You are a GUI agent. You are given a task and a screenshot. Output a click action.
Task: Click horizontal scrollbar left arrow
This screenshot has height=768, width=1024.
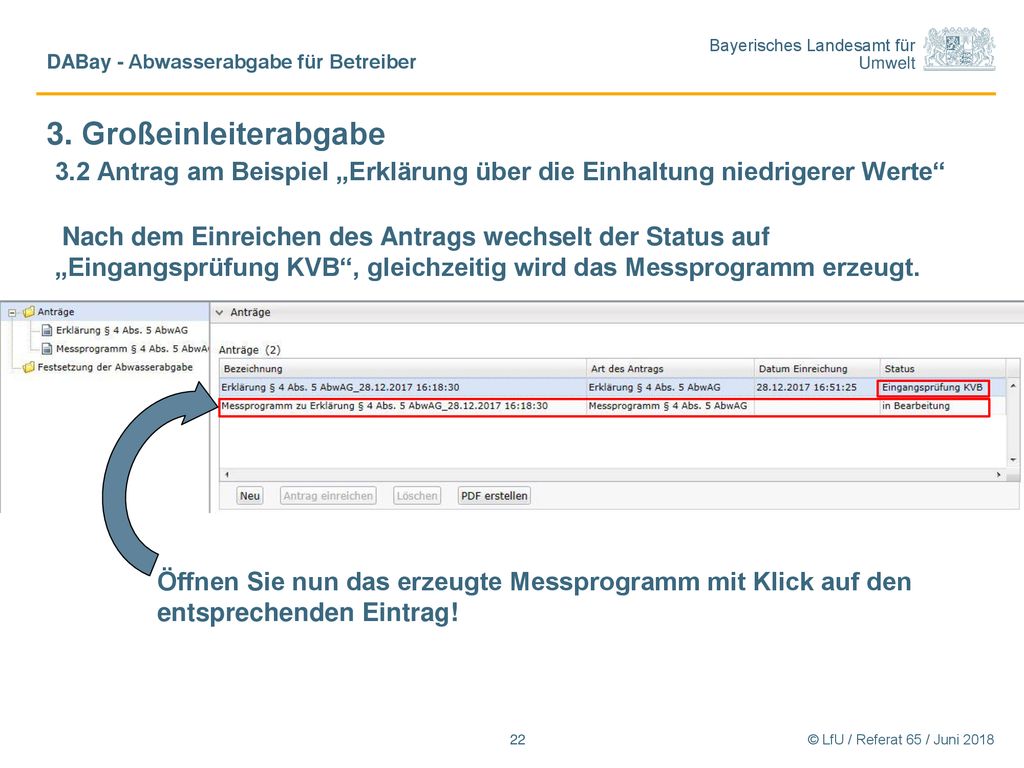[227, 475]
